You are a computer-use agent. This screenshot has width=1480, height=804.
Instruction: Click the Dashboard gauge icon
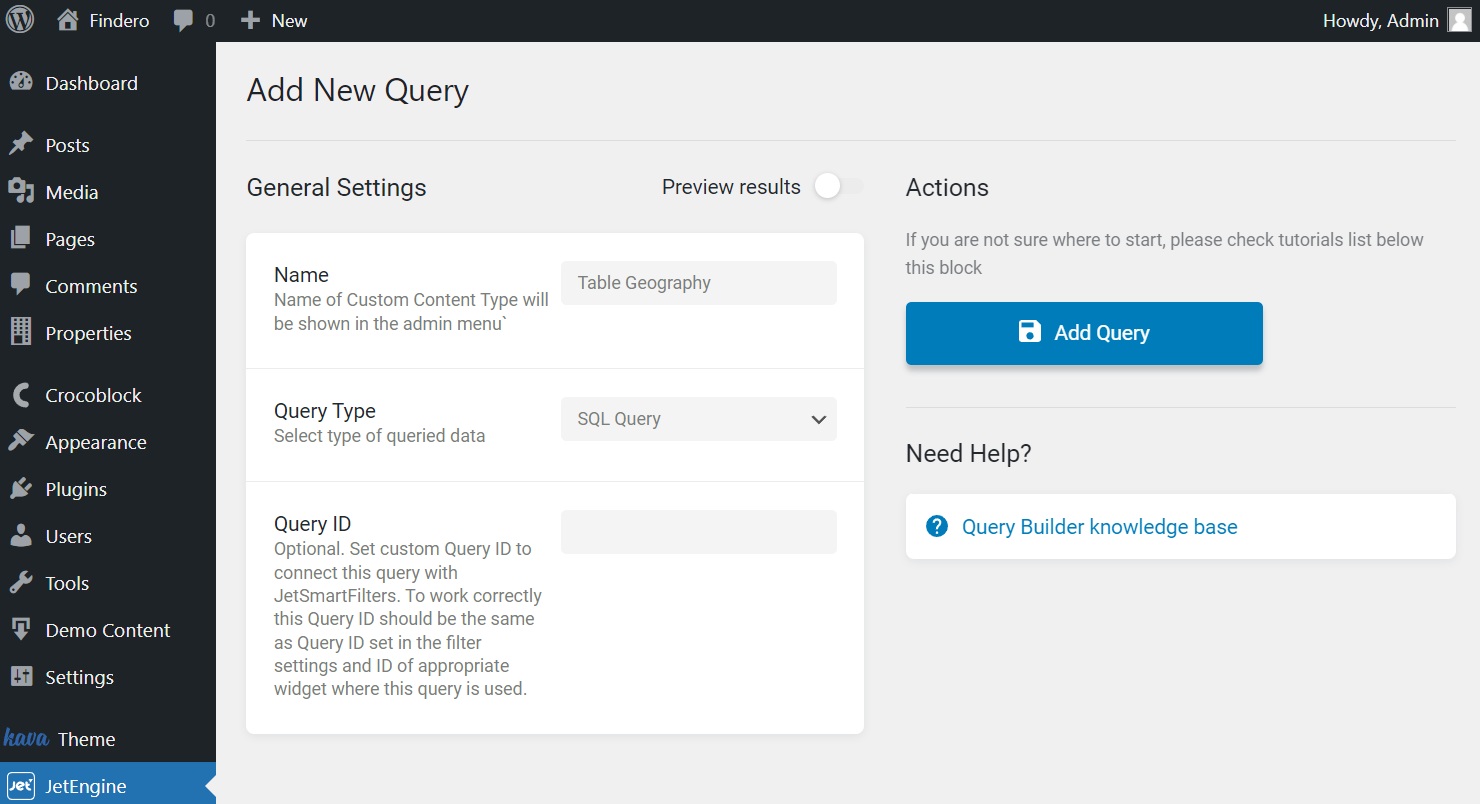coord(21,83)
